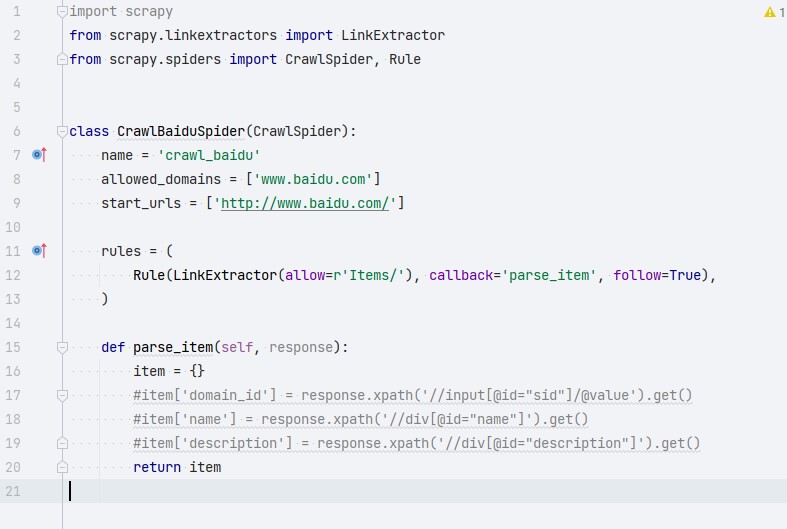Place cursor on CrawlBaiduSpider class name
The height and width of the screenshot is (529, 787).
[x=180, y=131]
